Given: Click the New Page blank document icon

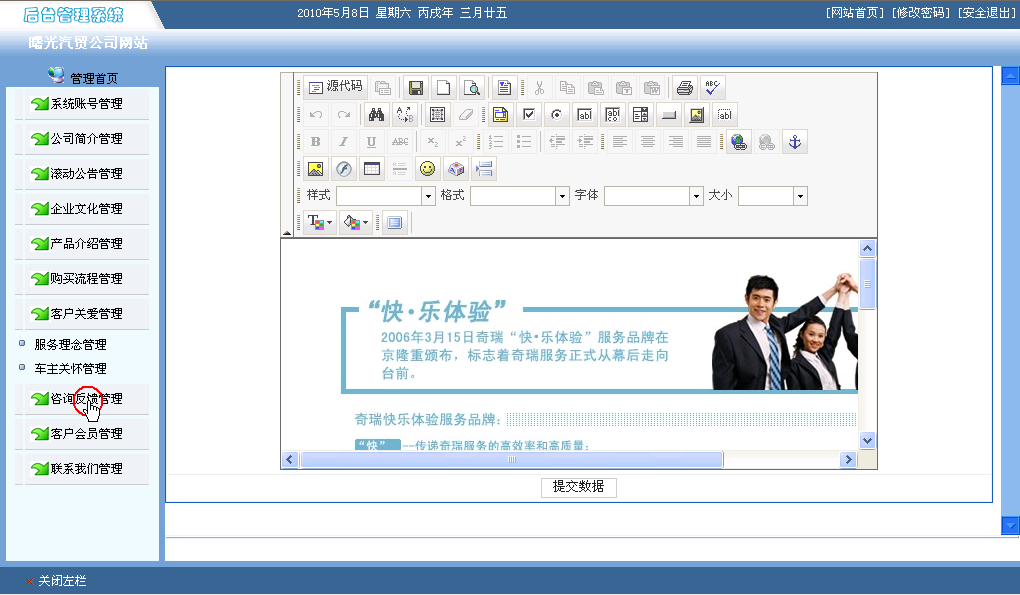Looking at the screenshot, I should tap(443, 87).
